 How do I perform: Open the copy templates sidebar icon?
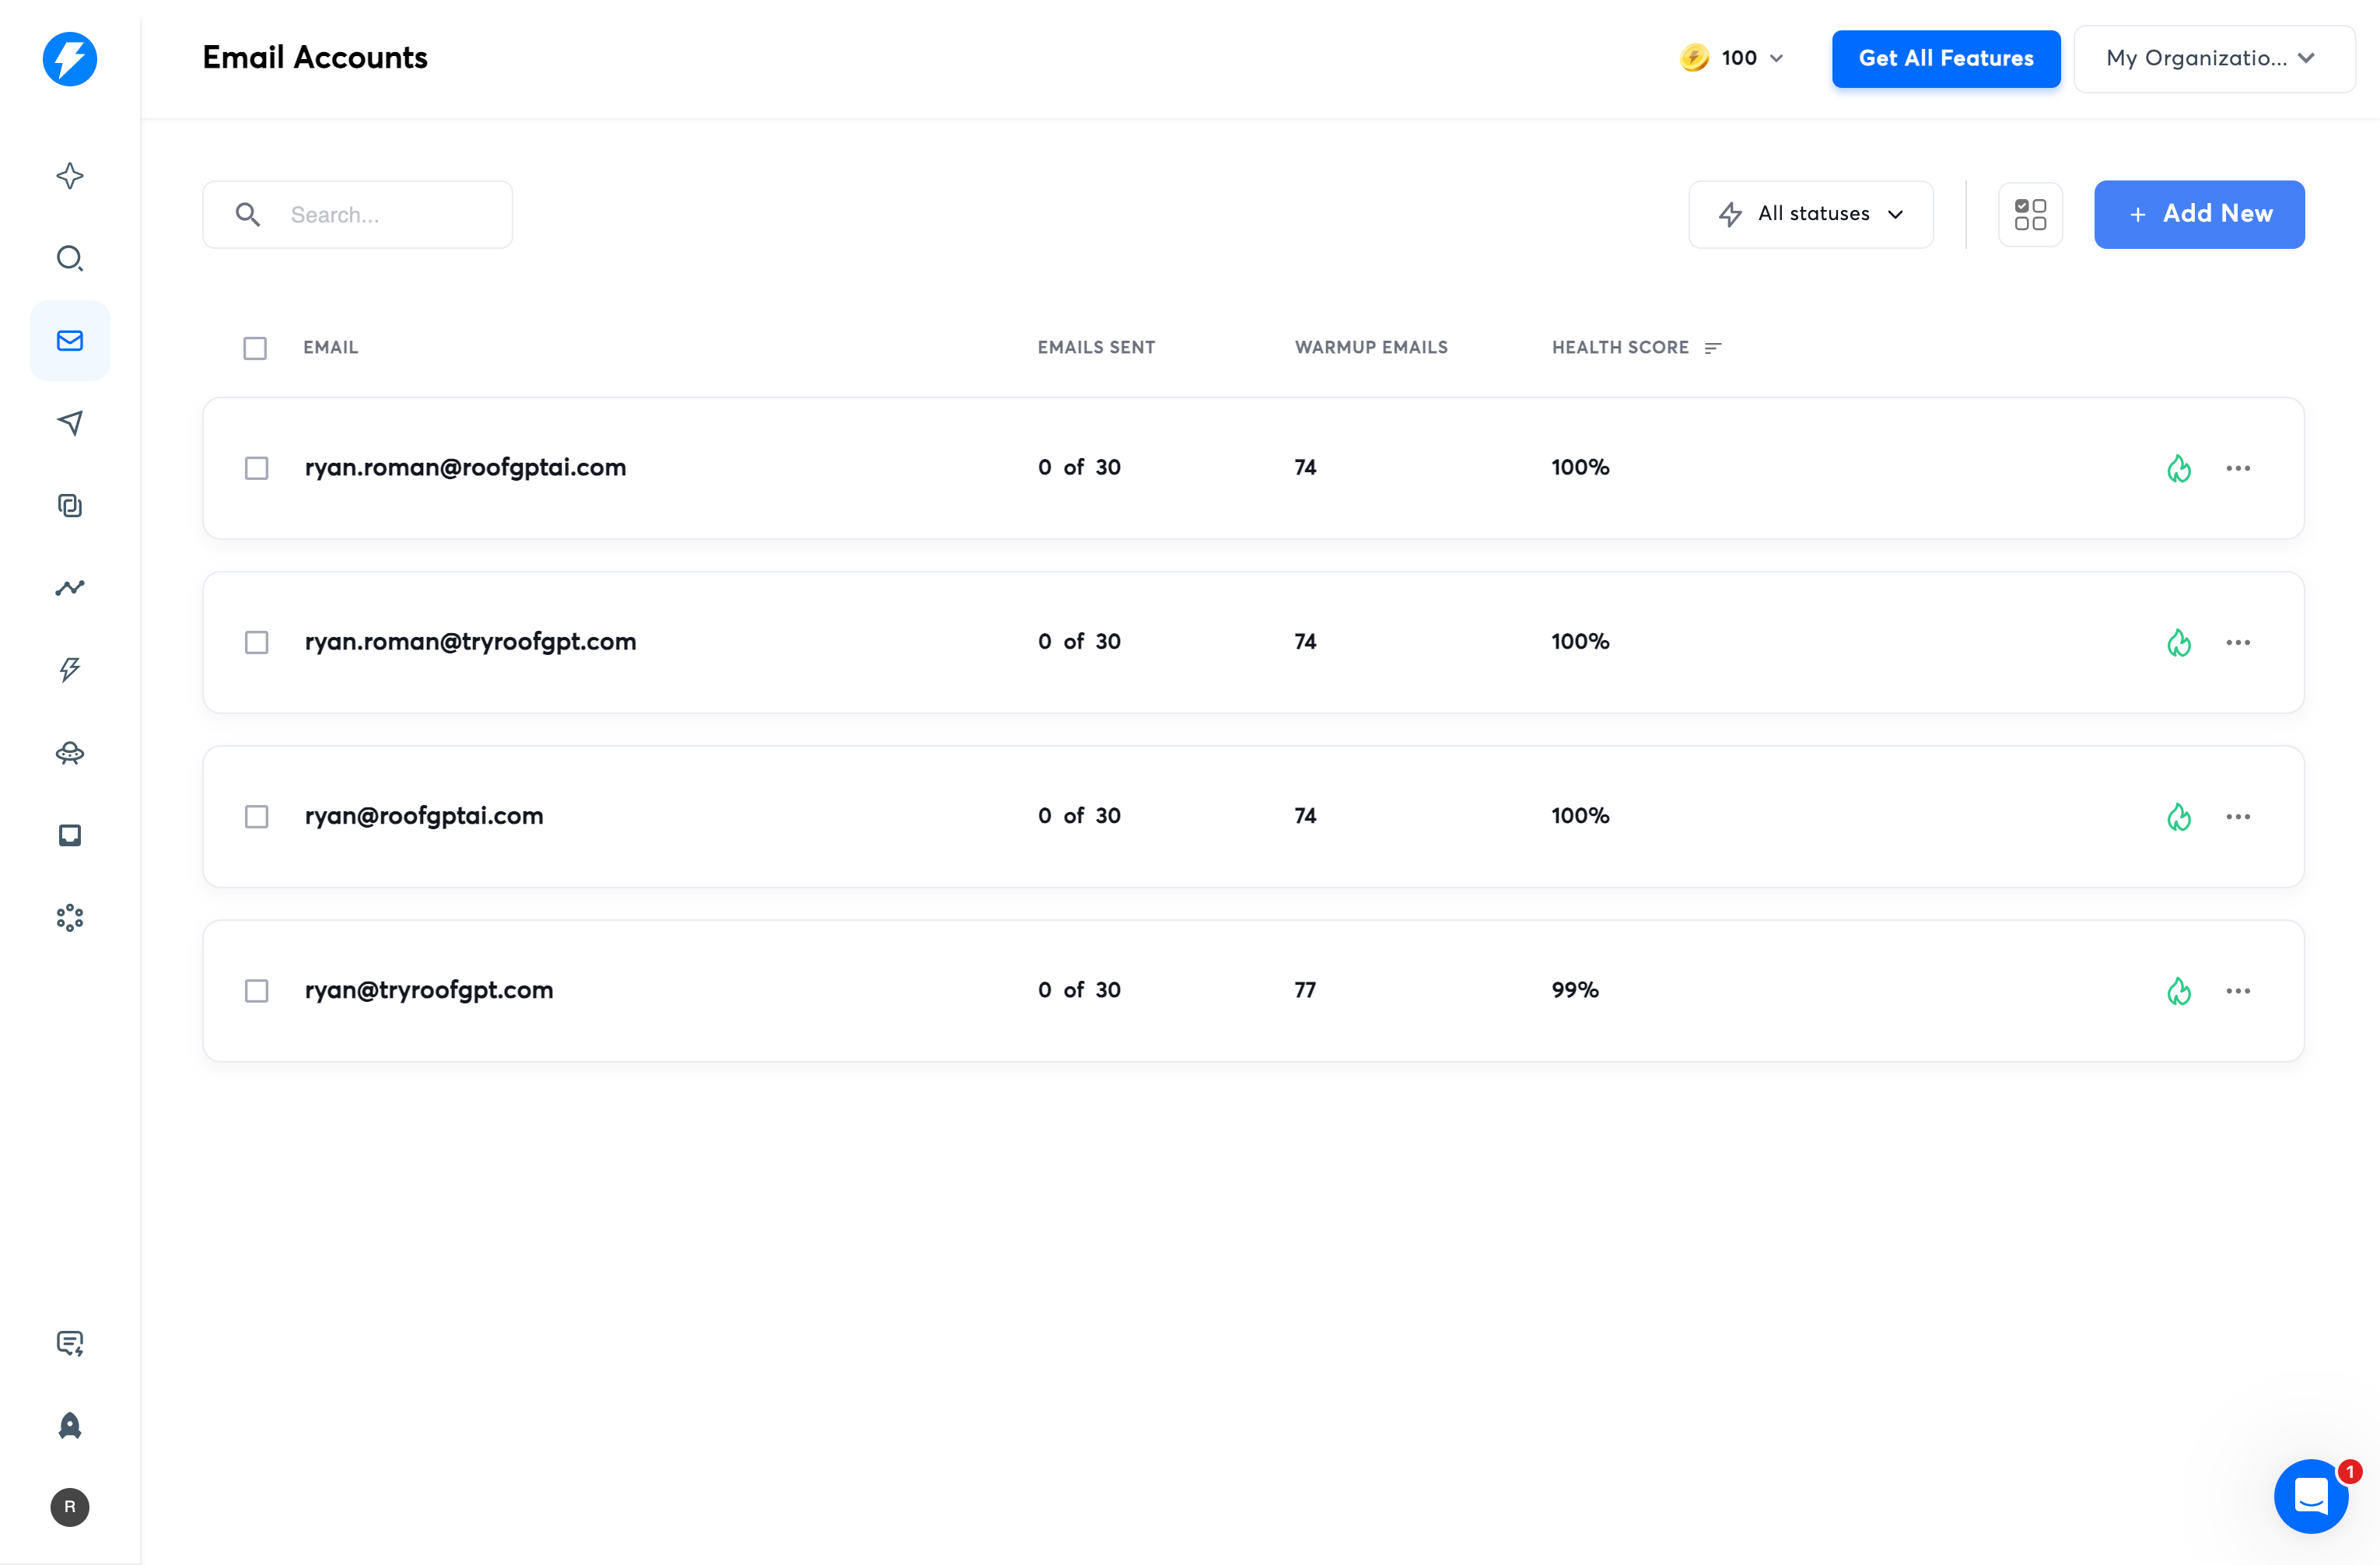(69, 506)
